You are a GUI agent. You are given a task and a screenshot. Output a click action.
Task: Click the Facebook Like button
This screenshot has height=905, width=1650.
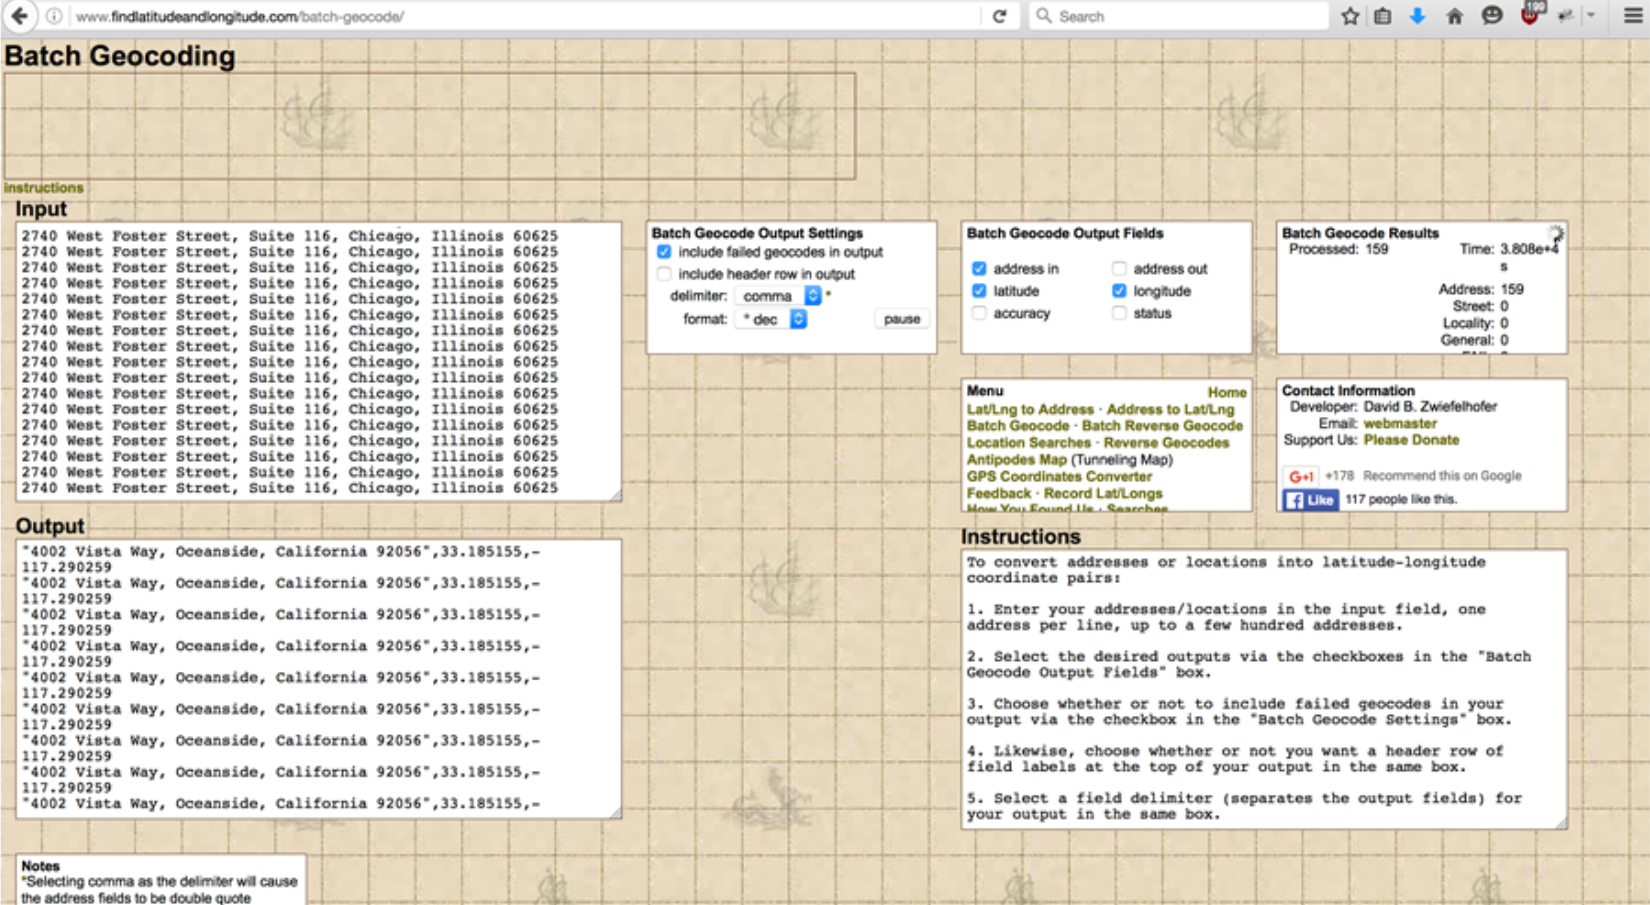[1310, 500]
